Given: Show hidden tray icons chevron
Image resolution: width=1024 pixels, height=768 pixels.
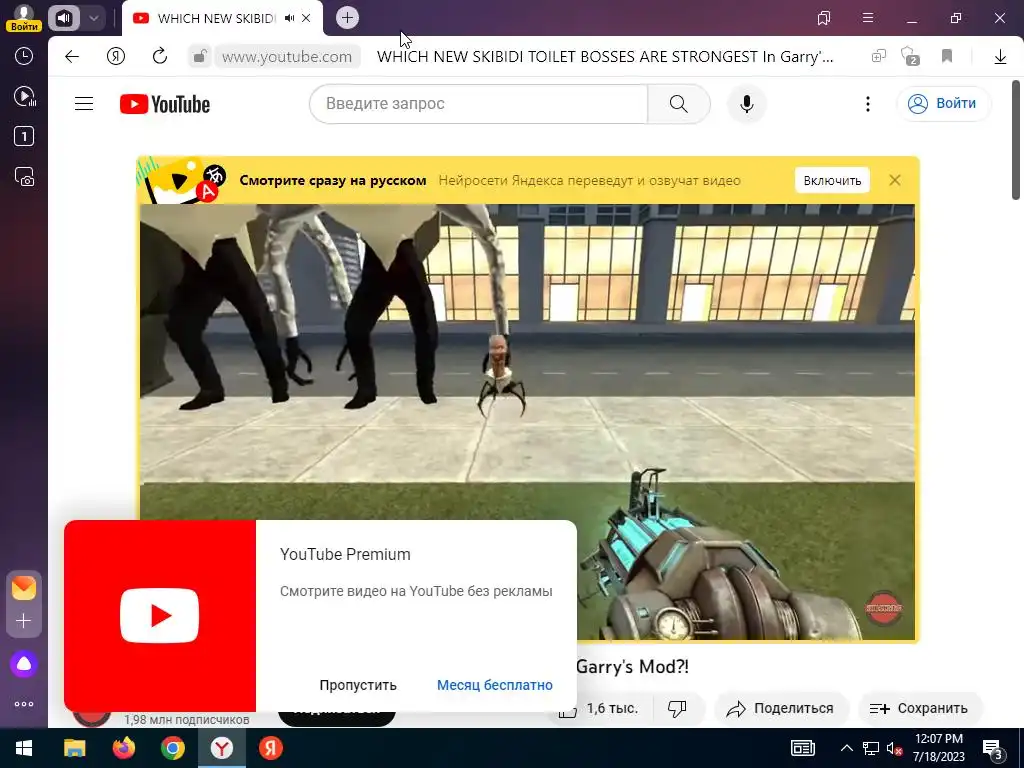Looking at the screenshot, I should [846, 748].
